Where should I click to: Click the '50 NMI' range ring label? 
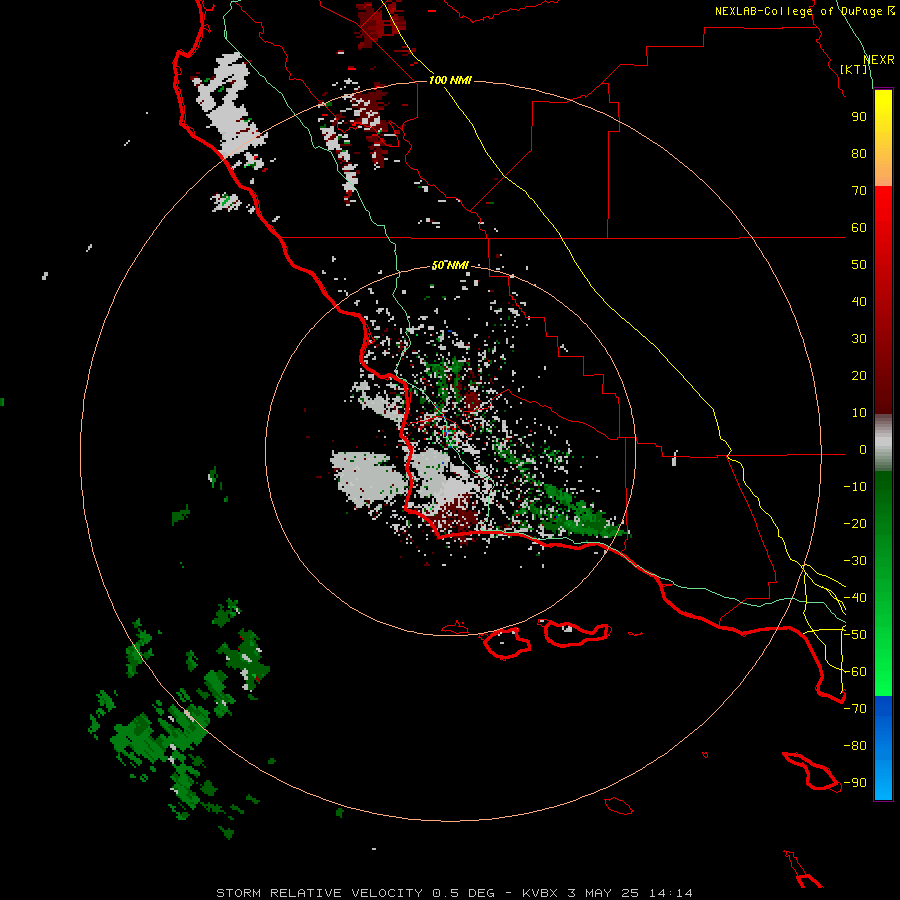(x=450, y=265)
